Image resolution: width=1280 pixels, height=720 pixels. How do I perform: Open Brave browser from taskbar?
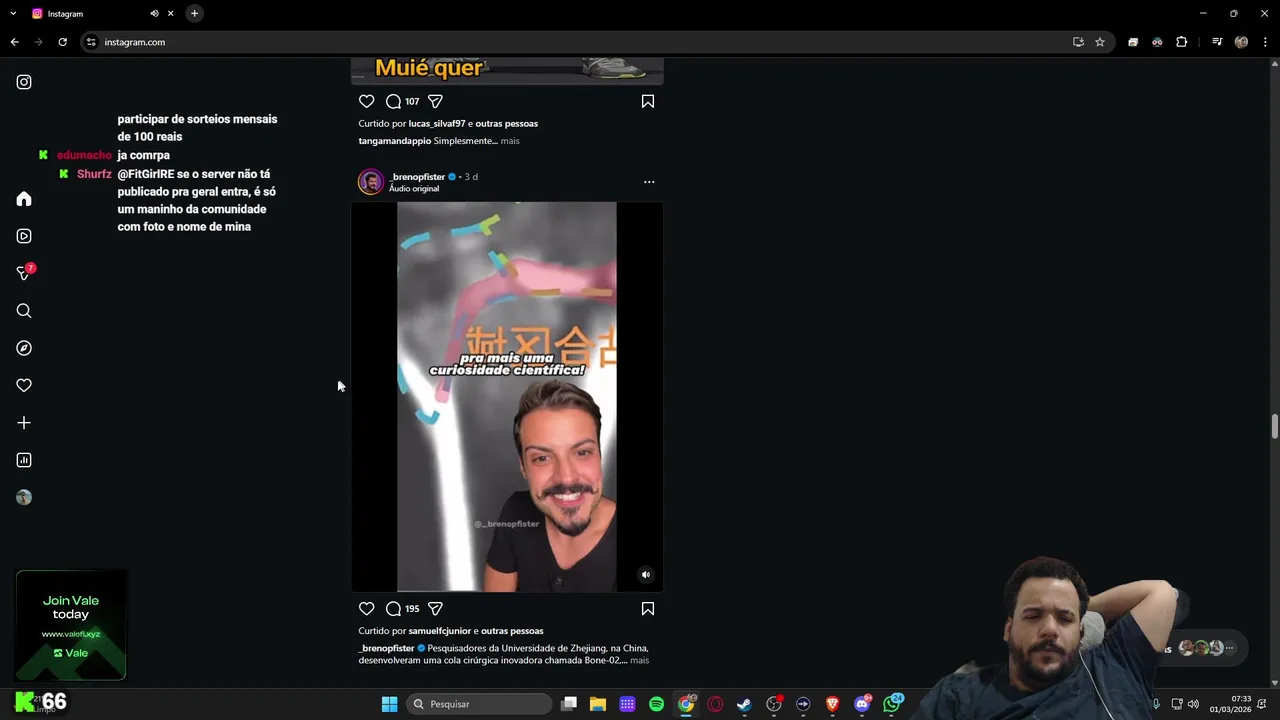pyautogui.click(x=832, y=704)
